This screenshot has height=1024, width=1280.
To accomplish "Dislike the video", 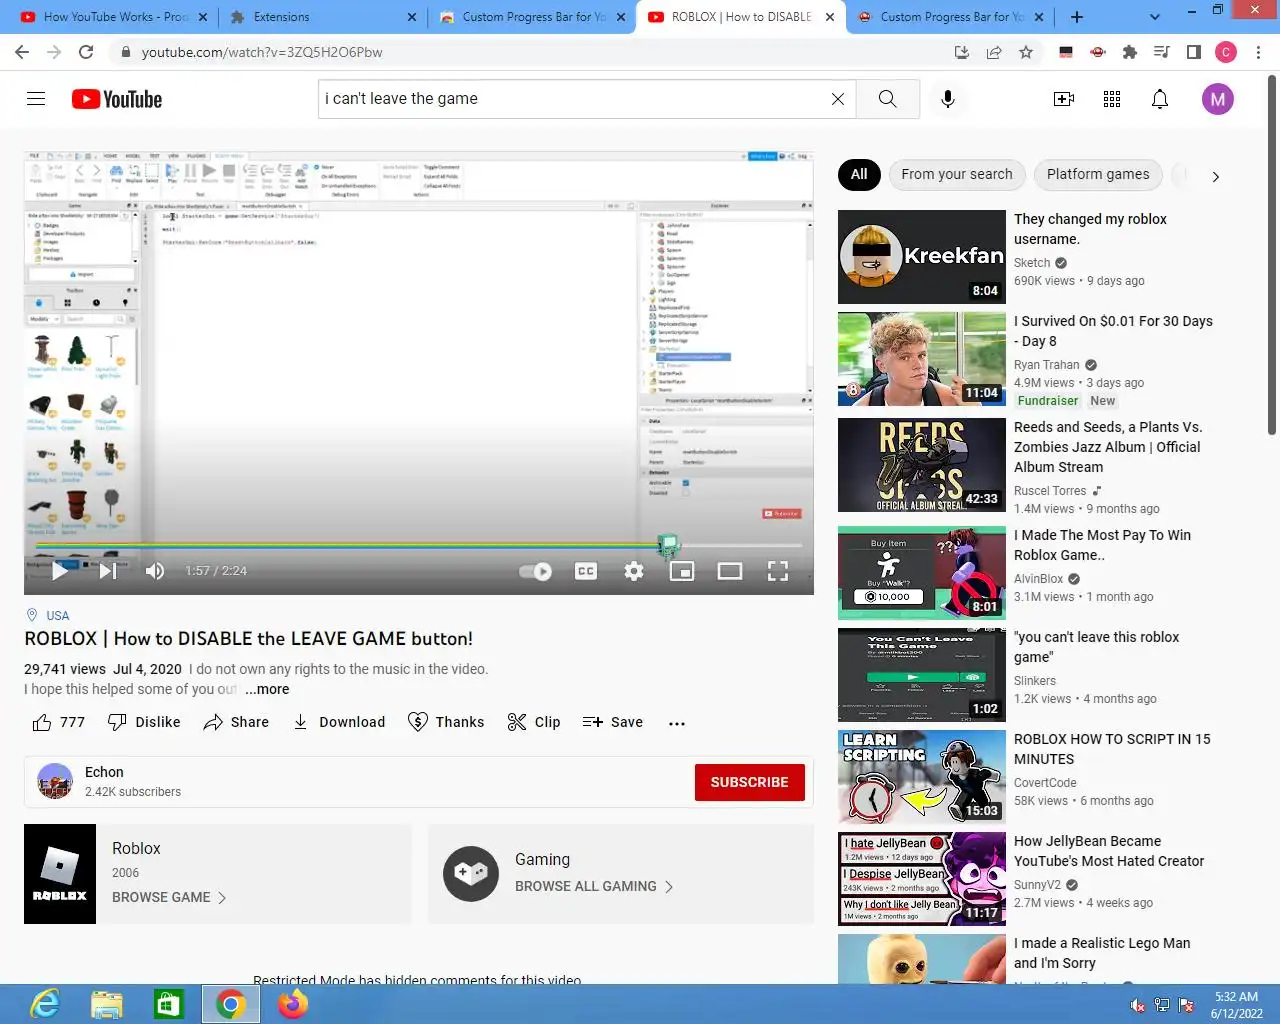I will pyautogui.click(x=144, y=722).
